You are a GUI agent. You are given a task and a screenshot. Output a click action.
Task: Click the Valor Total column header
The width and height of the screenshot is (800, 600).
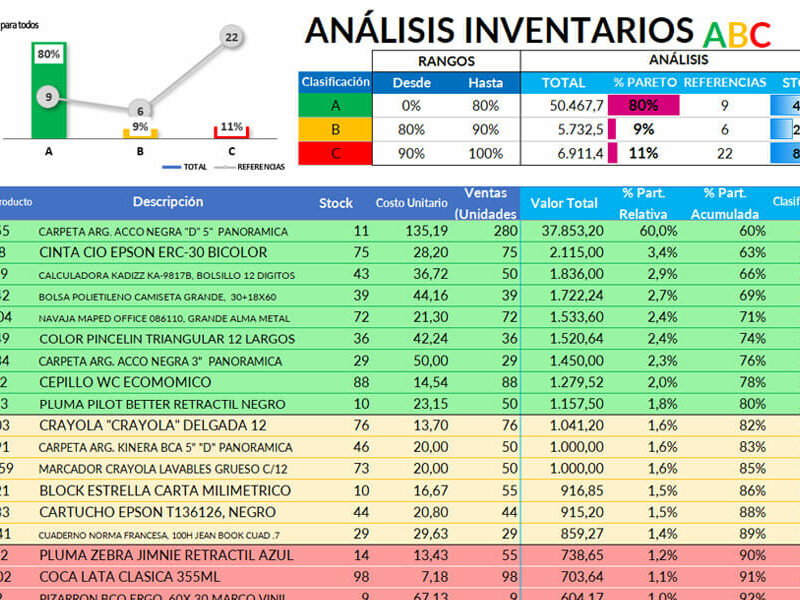point(564,203)
